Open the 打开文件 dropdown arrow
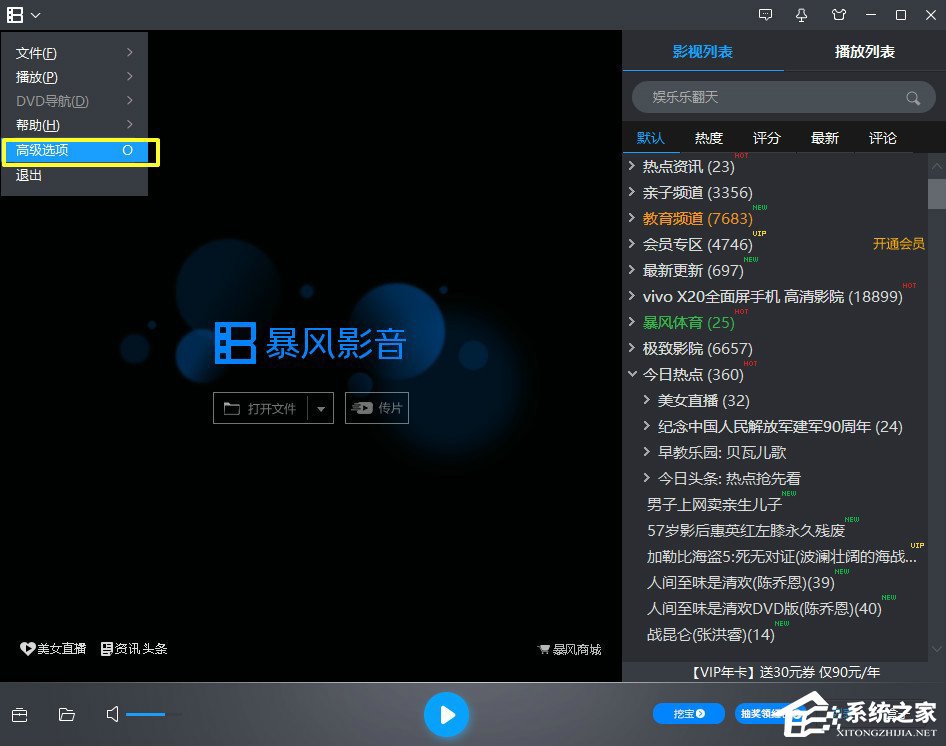Screen dimensions: 946x746 tap(322, 408)
